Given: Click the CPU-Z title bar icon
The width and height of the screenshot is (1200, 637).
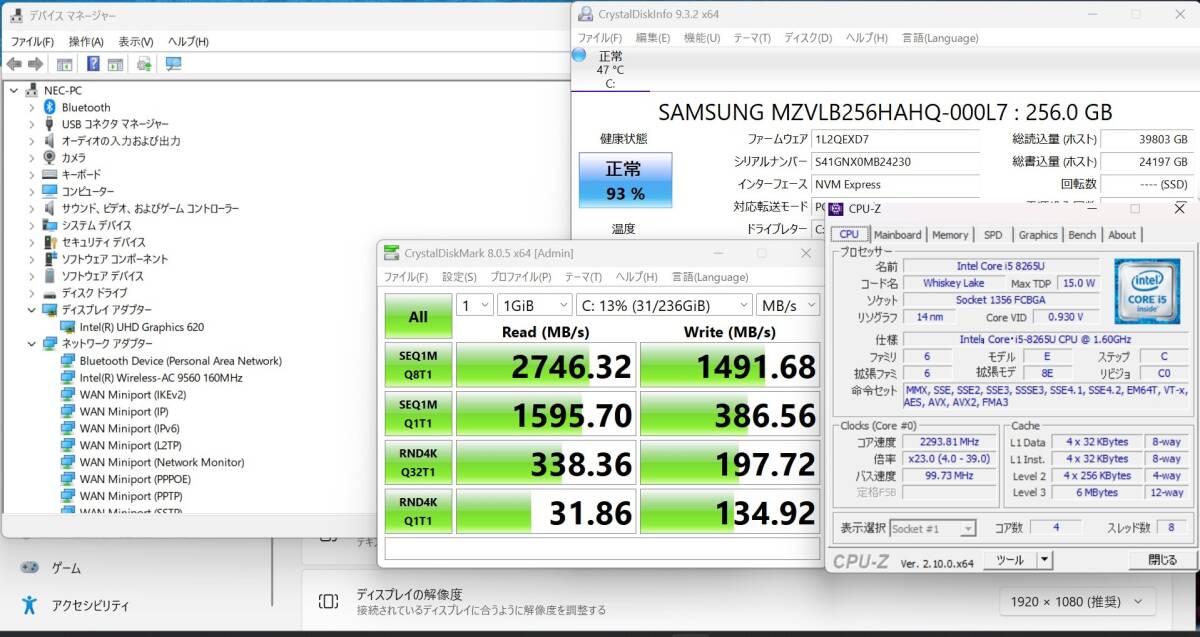Looking at the screenshot, I should 836,209.
